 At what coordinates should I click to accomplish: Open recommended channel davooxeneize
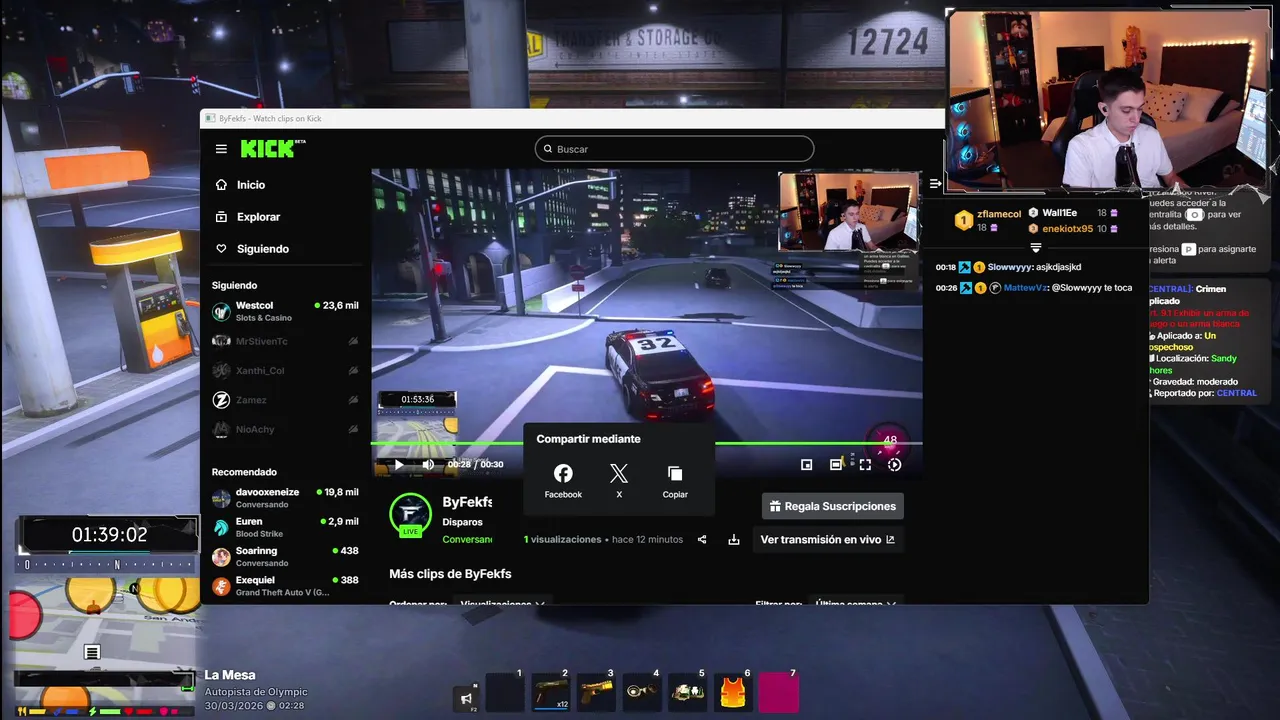tap(285, 498)
